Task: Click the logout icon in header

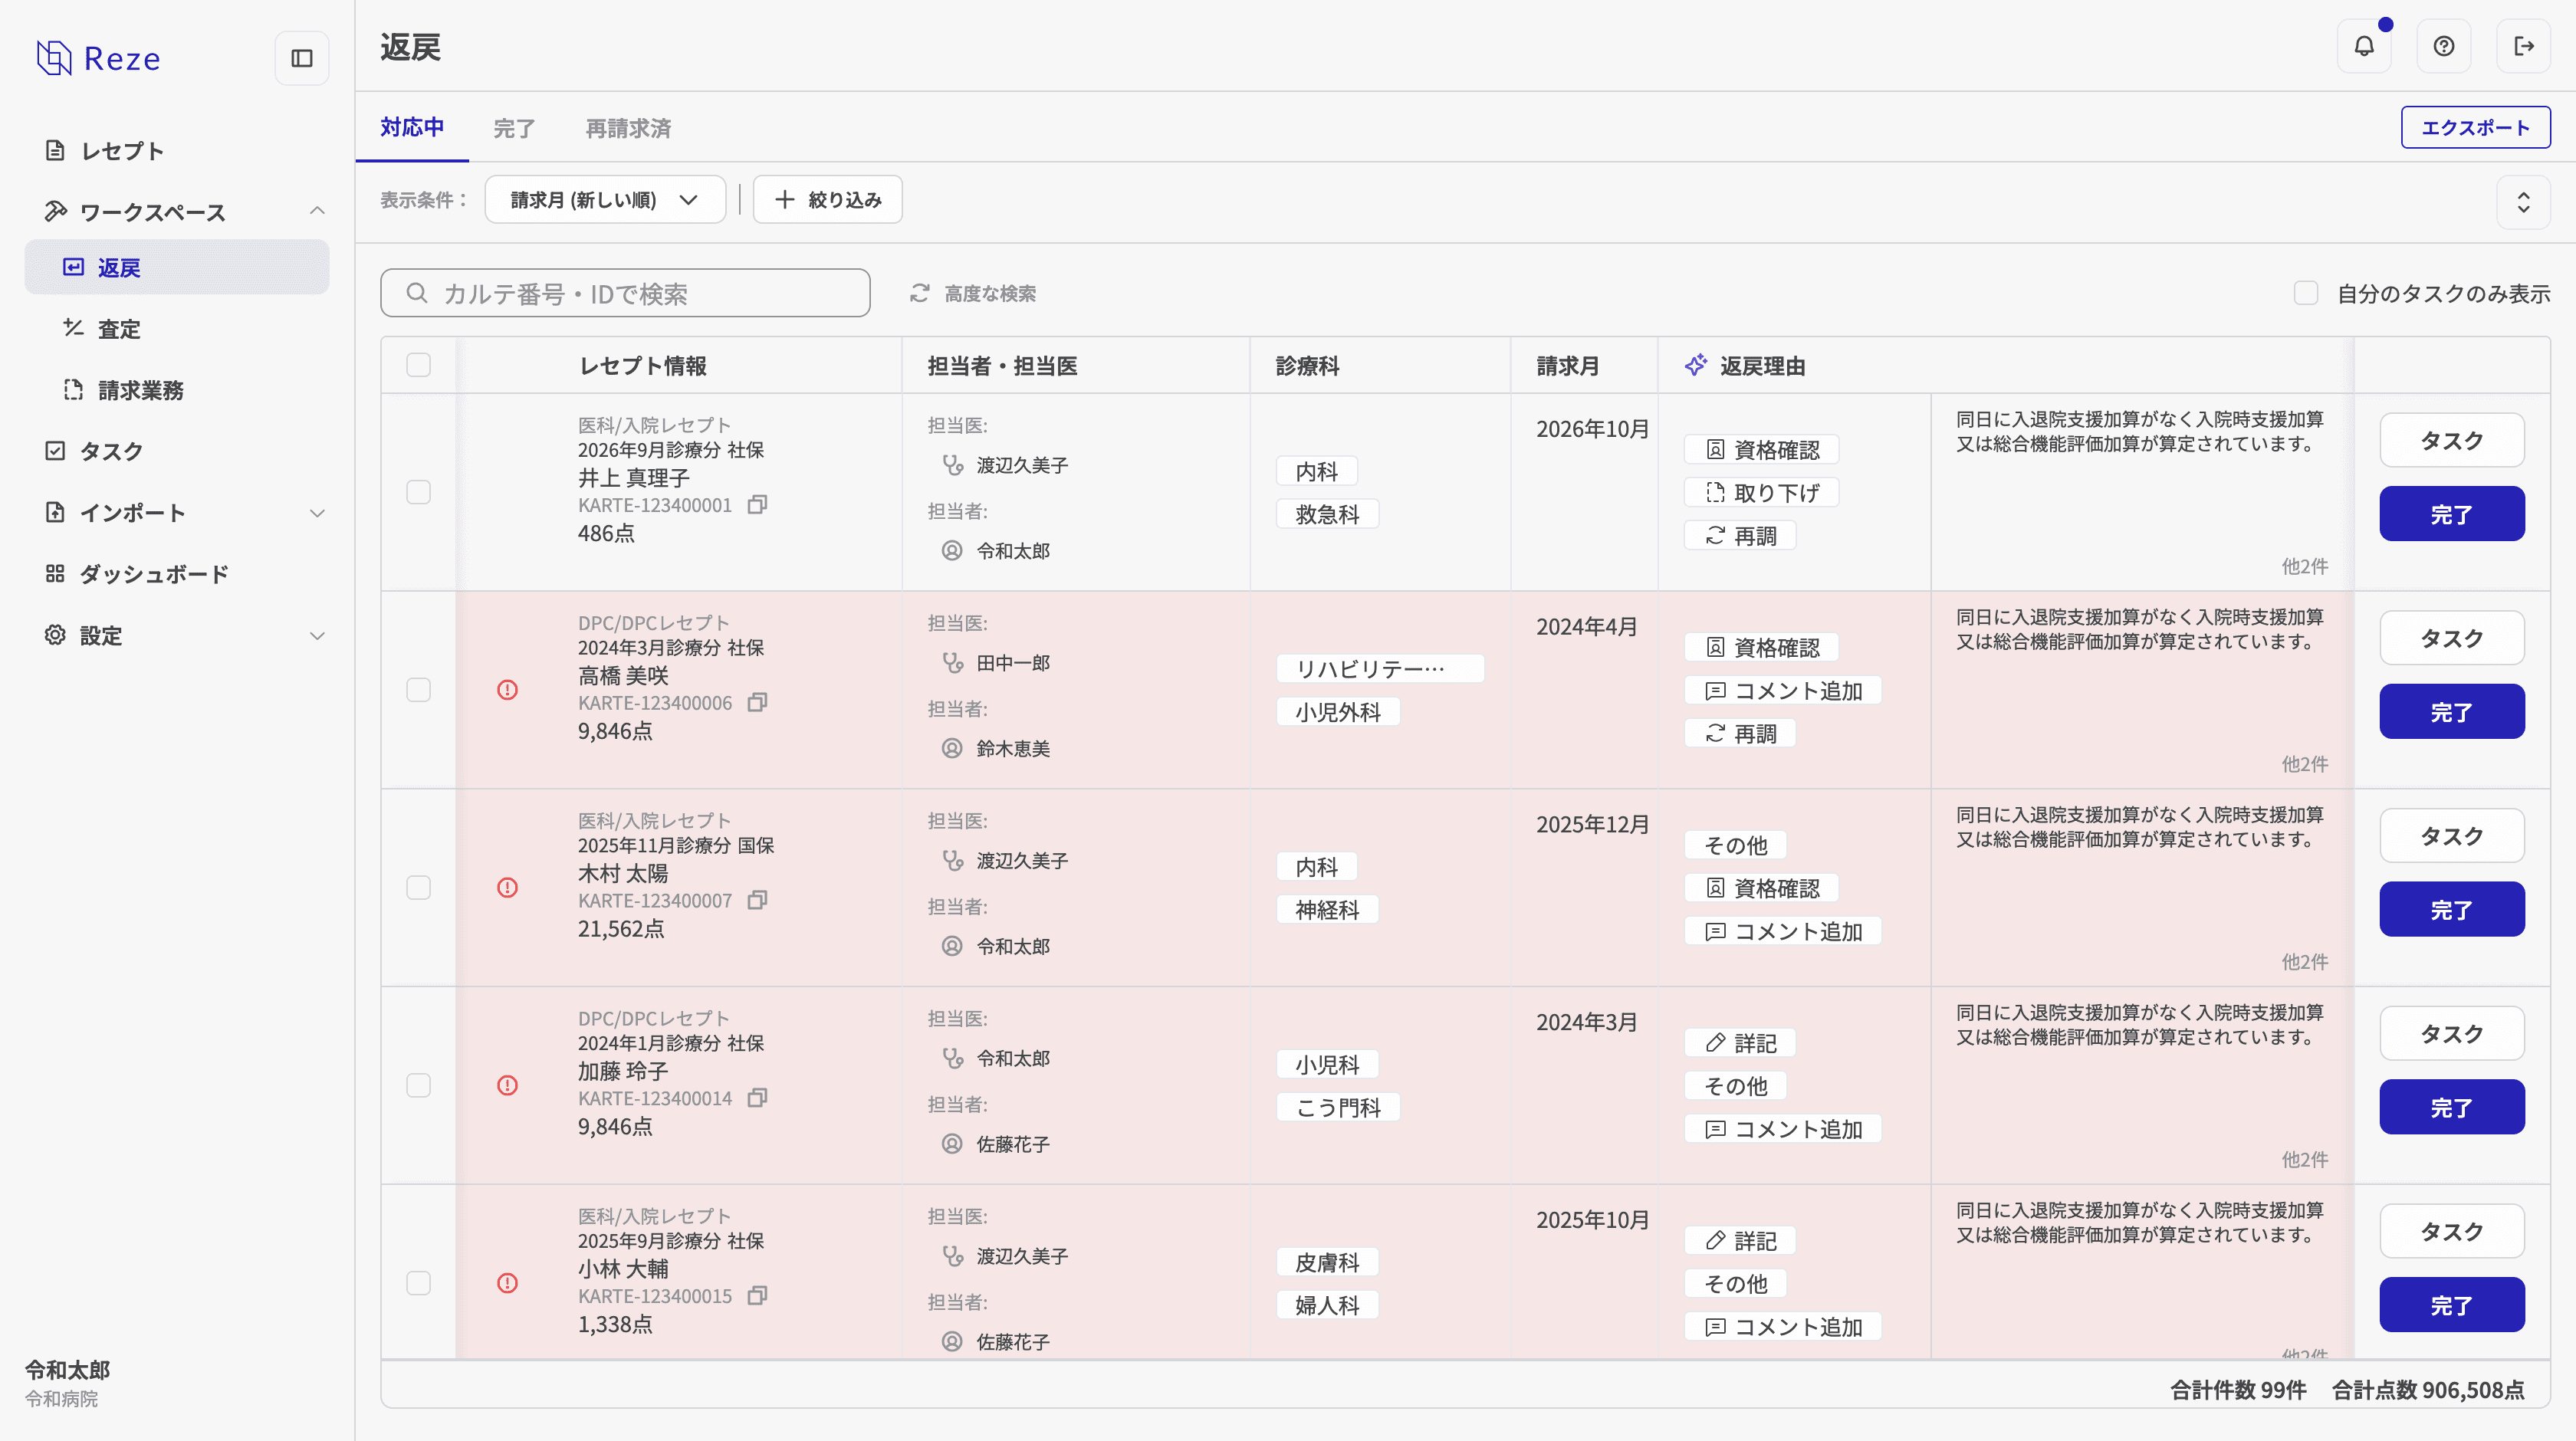Action: [x=2524, y=46]
